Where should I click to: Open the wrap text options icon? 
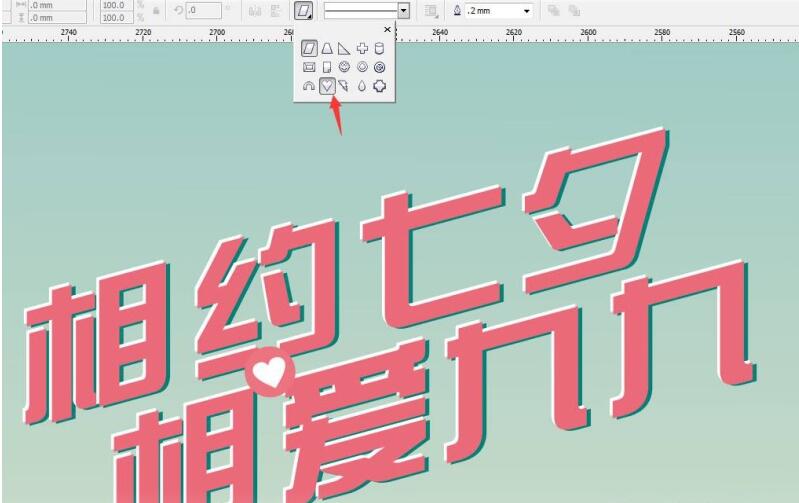click(431, 11)
